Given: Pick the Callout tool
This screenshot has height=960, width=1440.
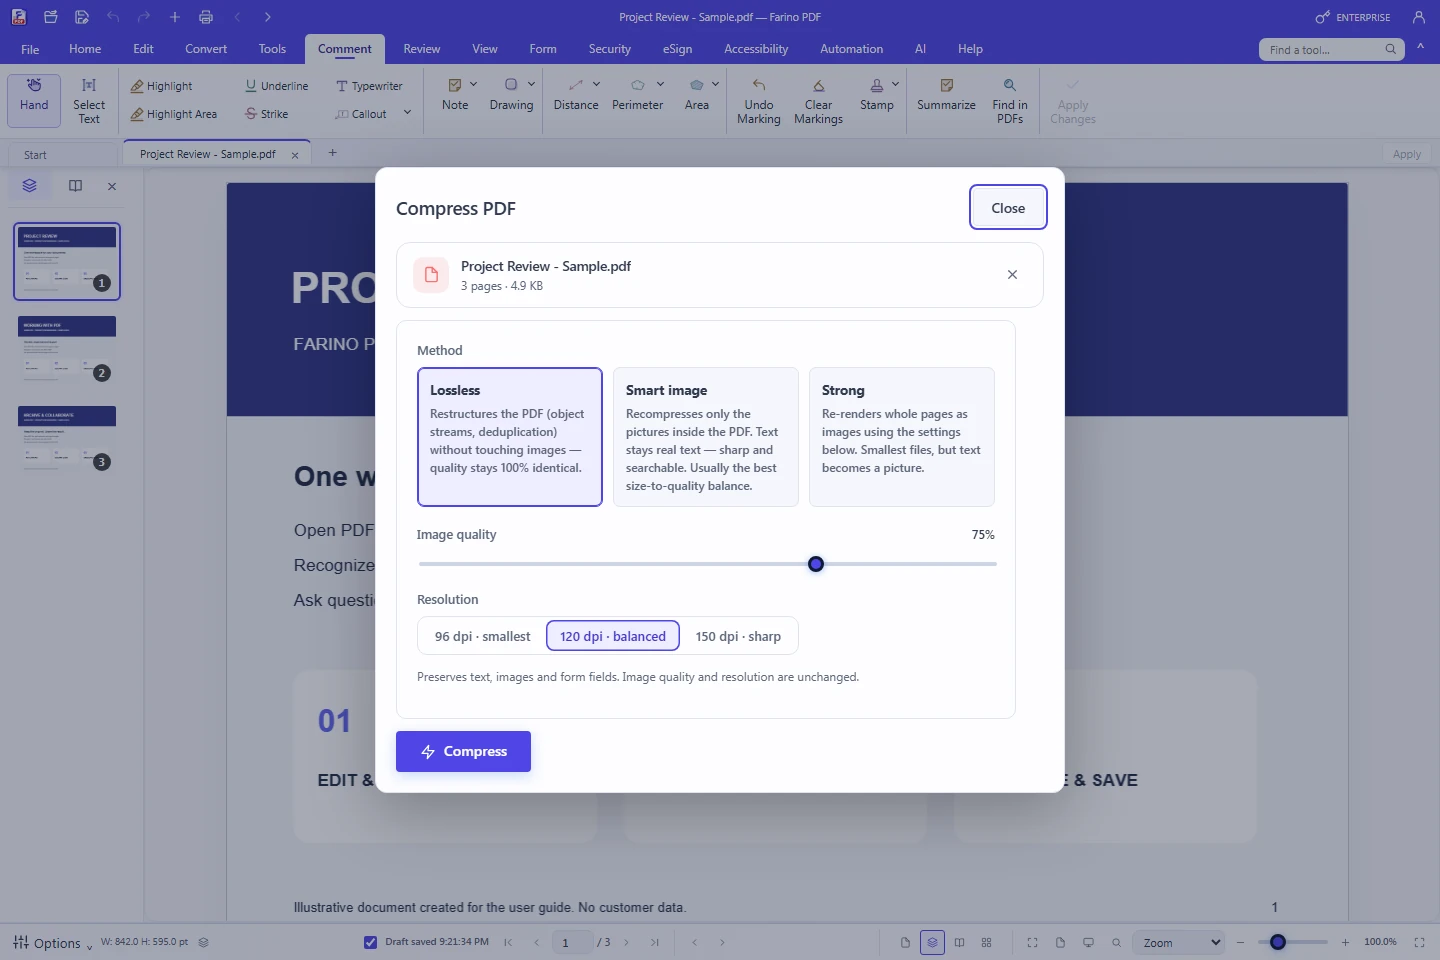Looking at the screenshot, I should 361,114.
